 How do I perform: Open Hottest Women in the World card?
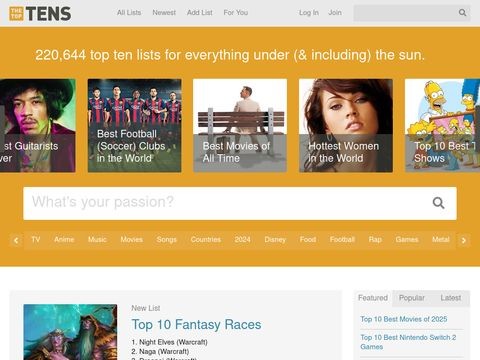click(x=346, y=125)
